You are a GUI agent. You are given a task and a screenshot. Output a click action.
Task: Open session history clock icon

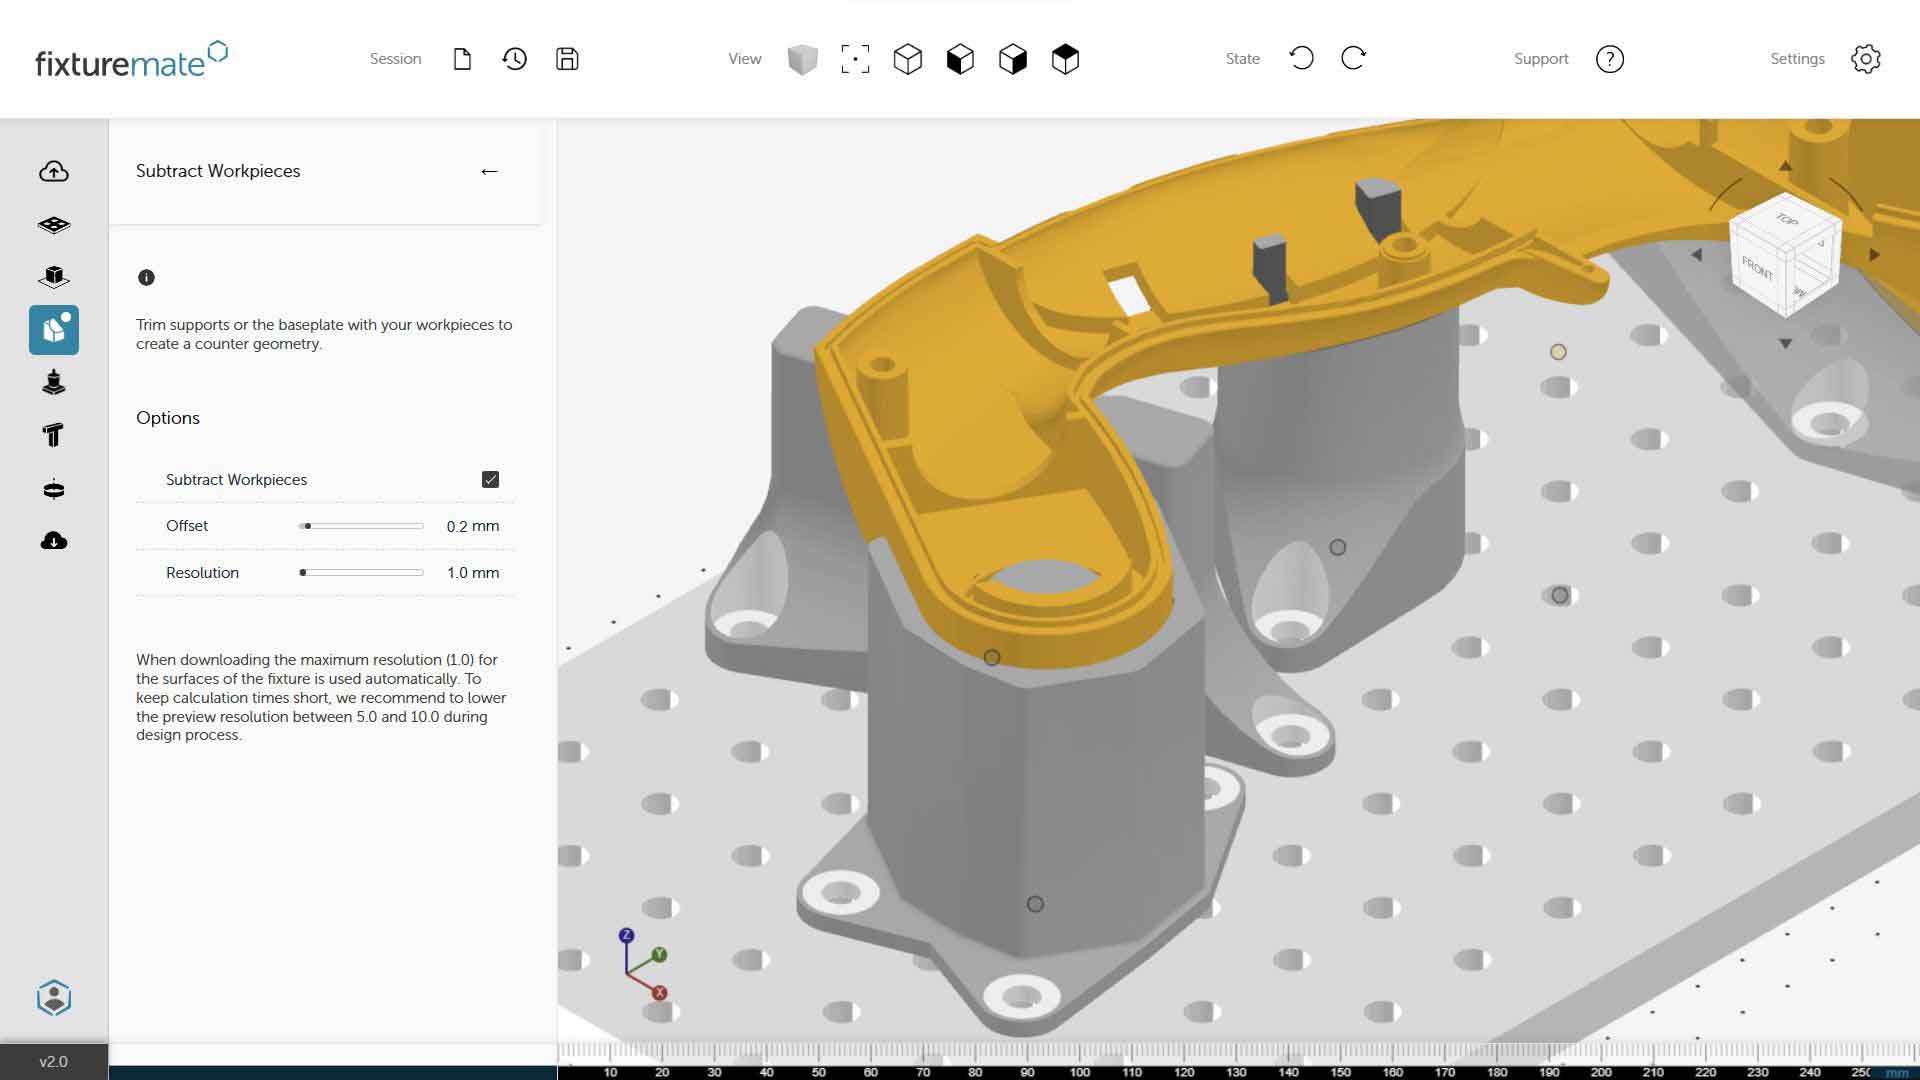pos(515,59)
